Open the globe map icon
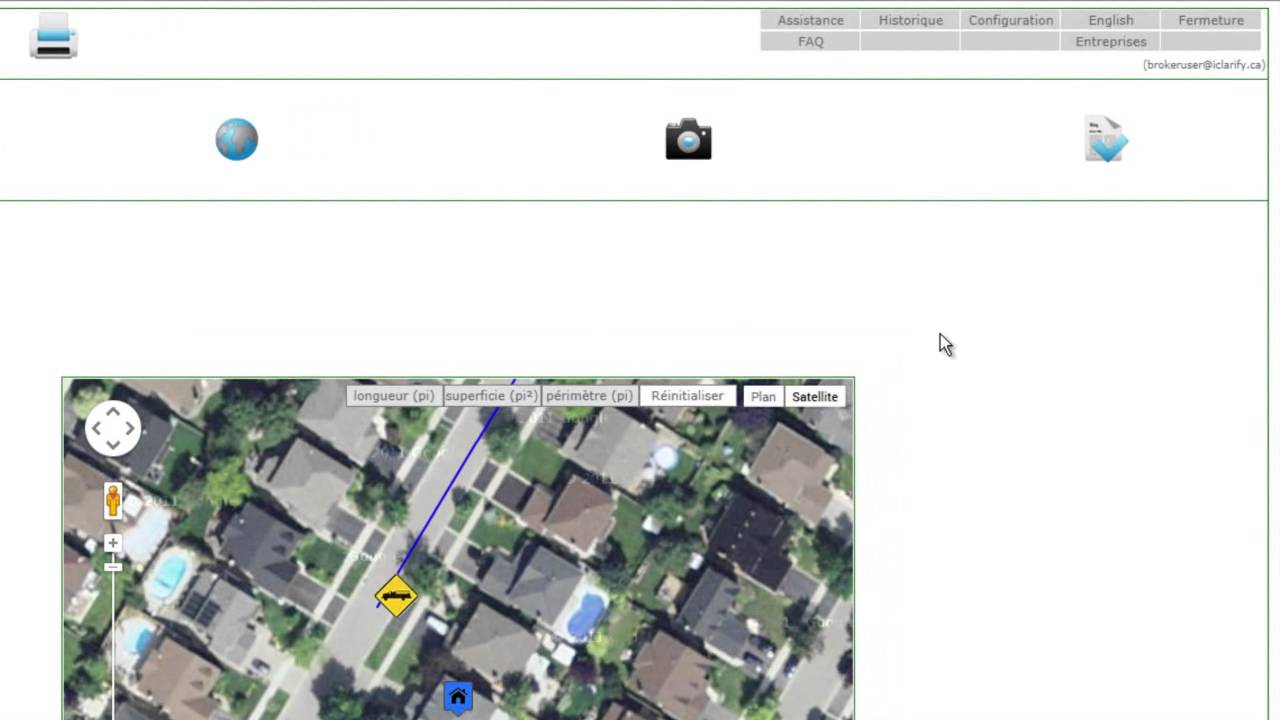1280x720 pixels. (x=237, y=139)
